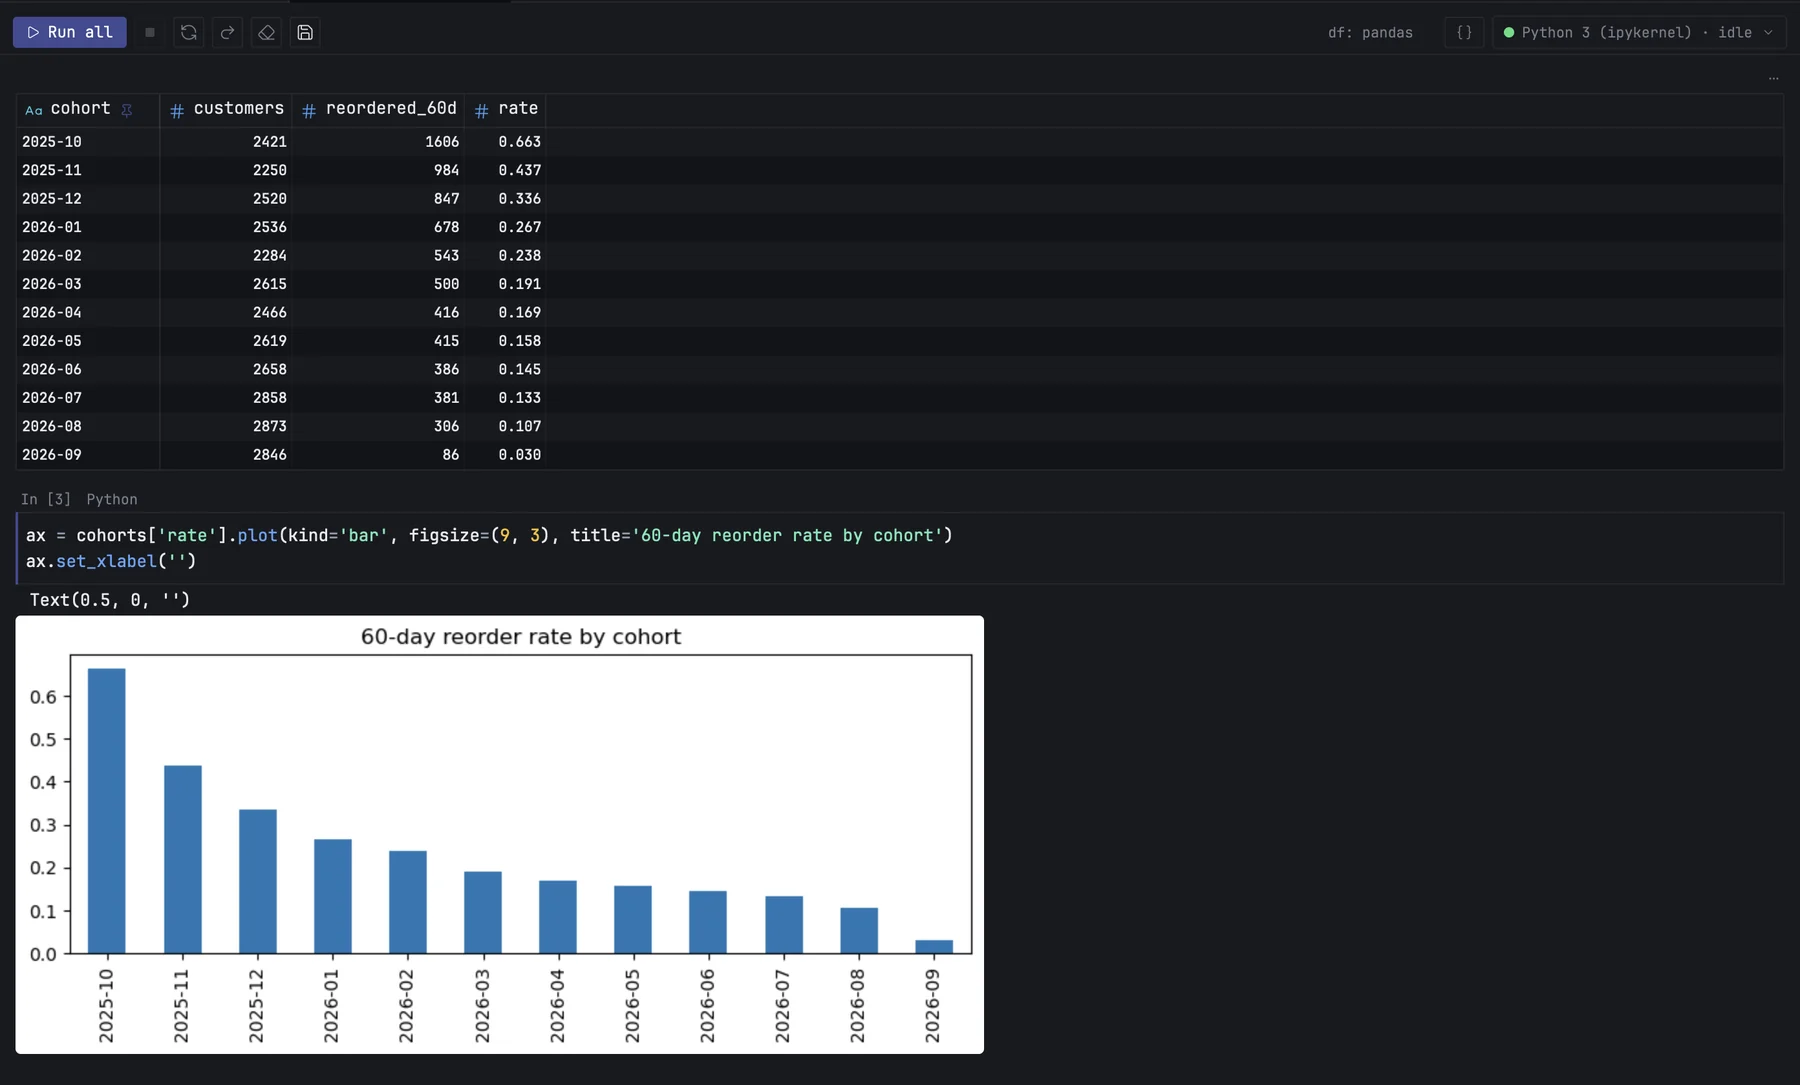This screenshot has height=1085, width=1800.
Task: Click the 'df: pandas' indicator
Action: pyautogui.click(x=1370, y=32)
